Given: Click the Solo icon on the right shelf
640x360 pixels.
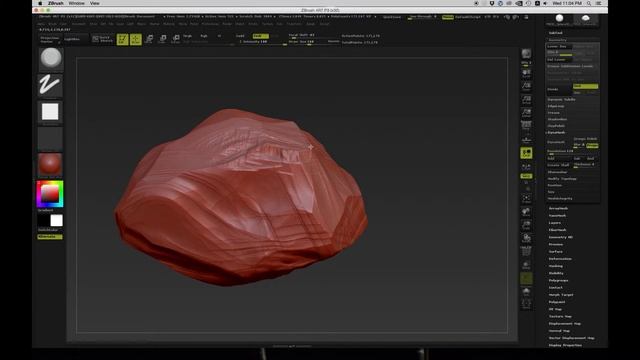Looking at the screenshot, I should coord(526,291).
